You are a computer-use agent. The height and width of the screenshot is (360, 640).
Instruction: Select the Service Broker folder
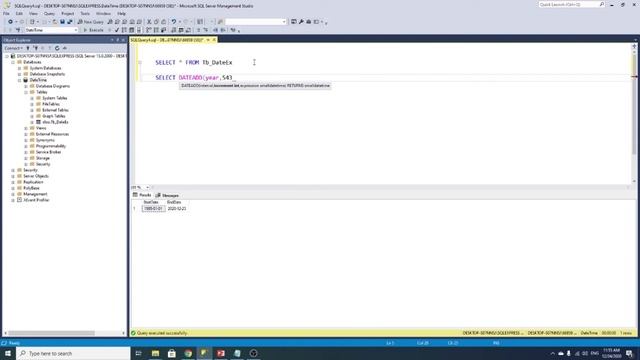click(48, 152)
